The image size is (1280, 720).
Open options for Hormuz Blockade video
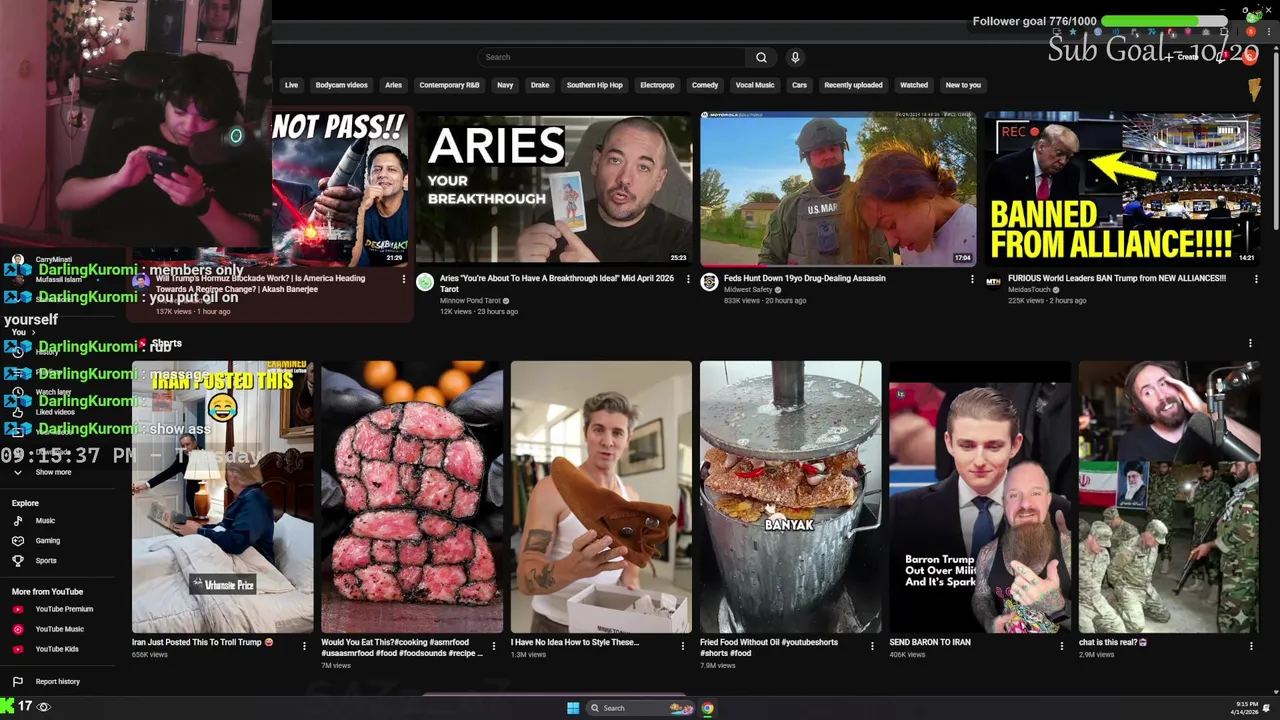404,279
